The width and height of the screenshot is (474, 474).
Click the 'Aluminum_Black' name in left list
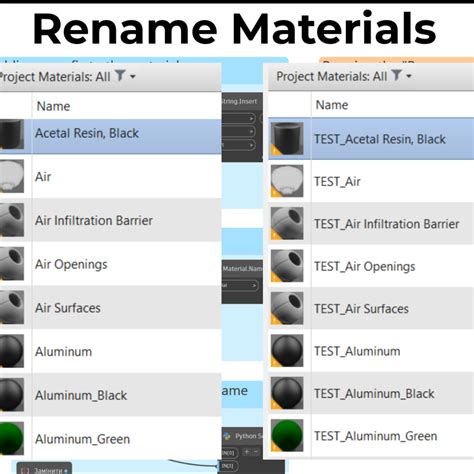81,396
